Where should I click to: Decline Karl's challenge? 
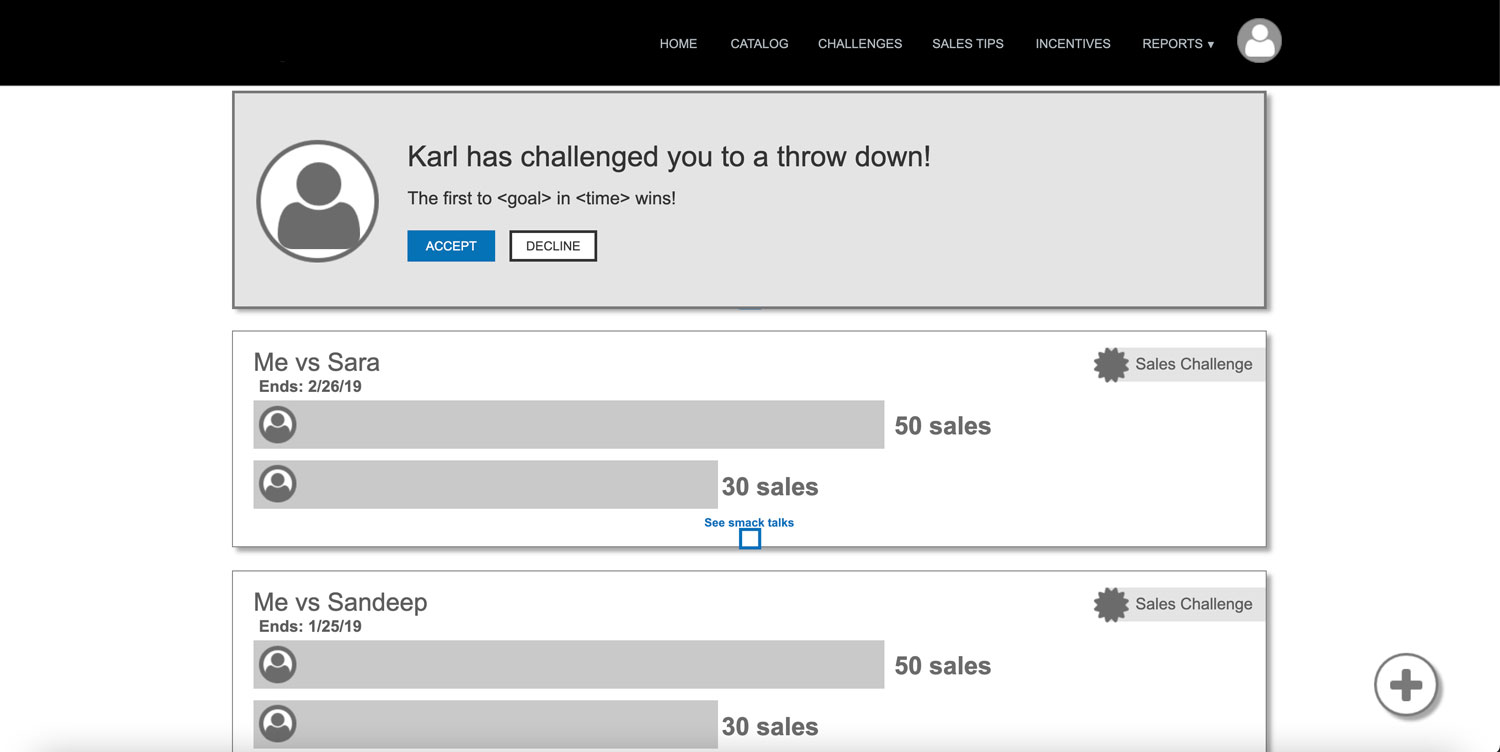(x=553, y=245)
